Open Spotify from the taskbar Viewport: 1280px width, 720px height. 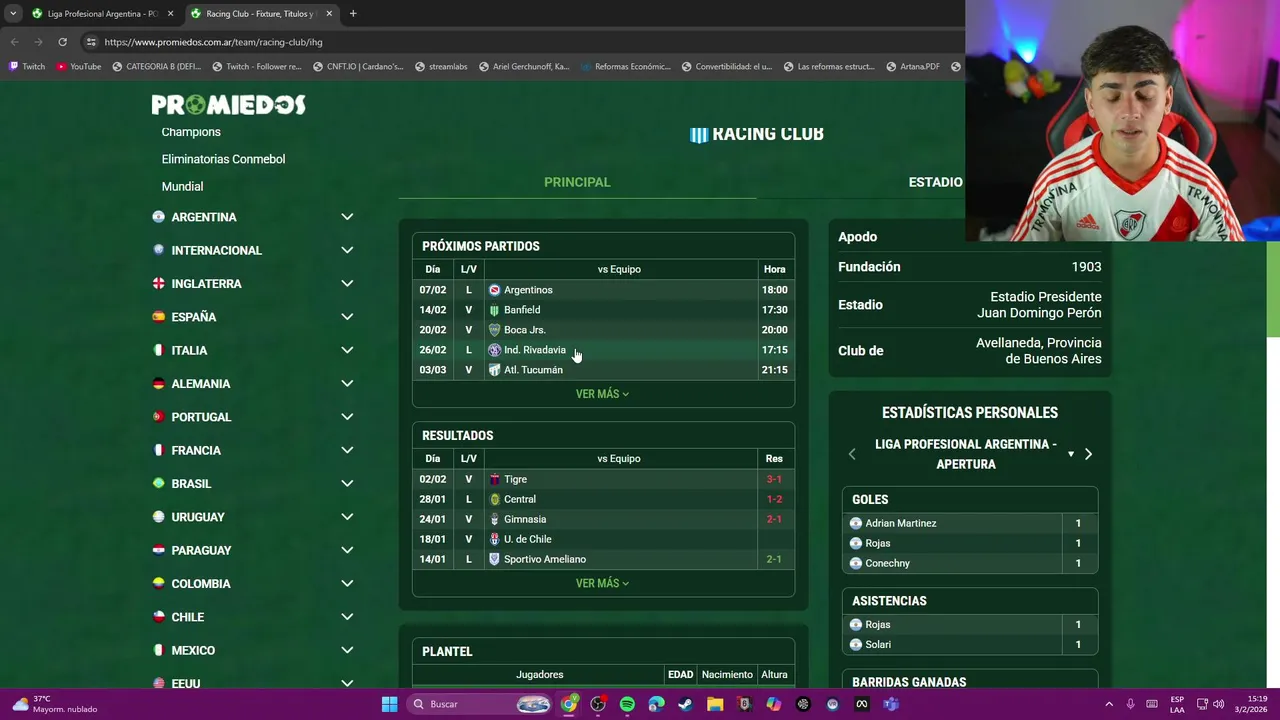627,704
